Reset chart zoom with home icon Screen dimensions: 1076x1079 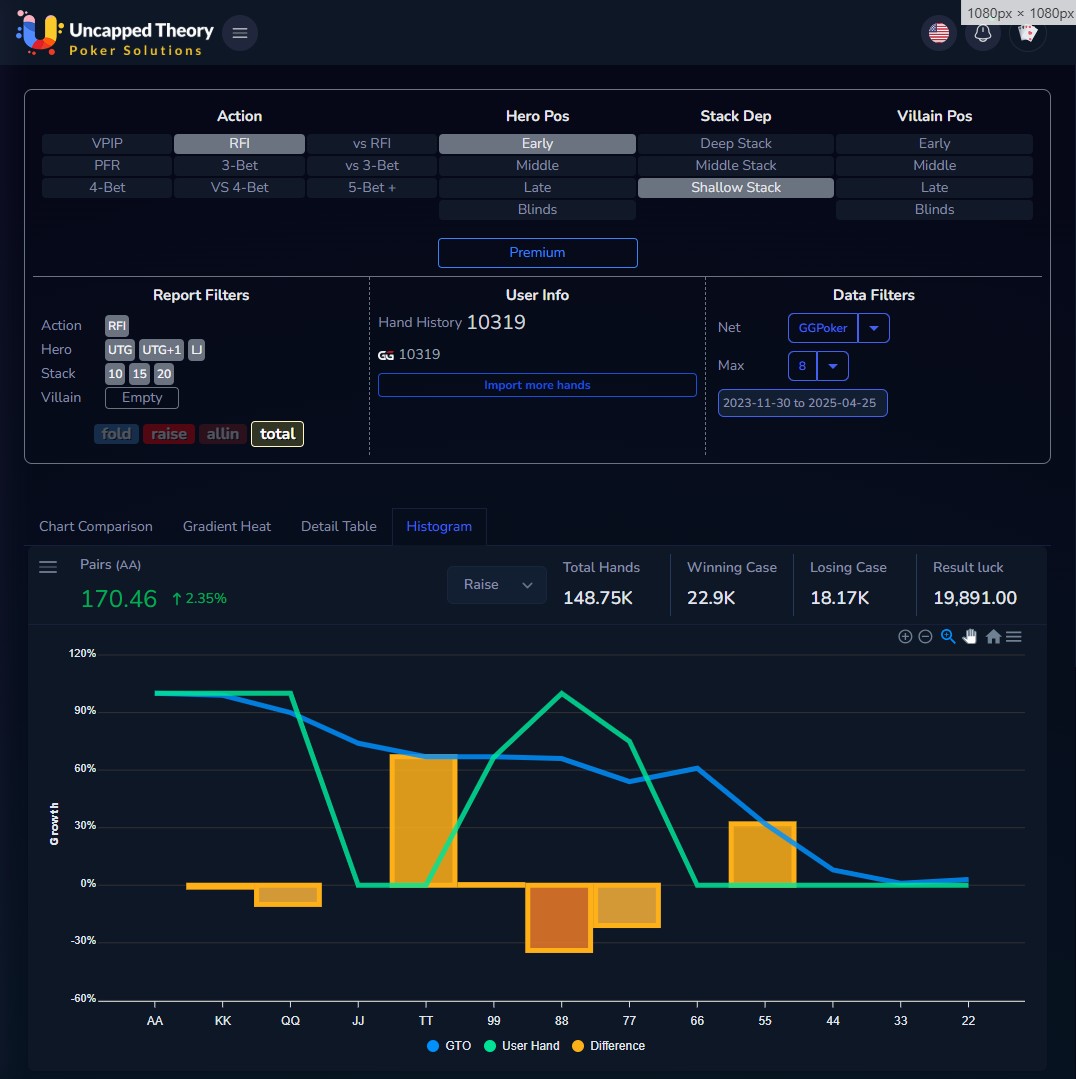(x=993, y=637)
